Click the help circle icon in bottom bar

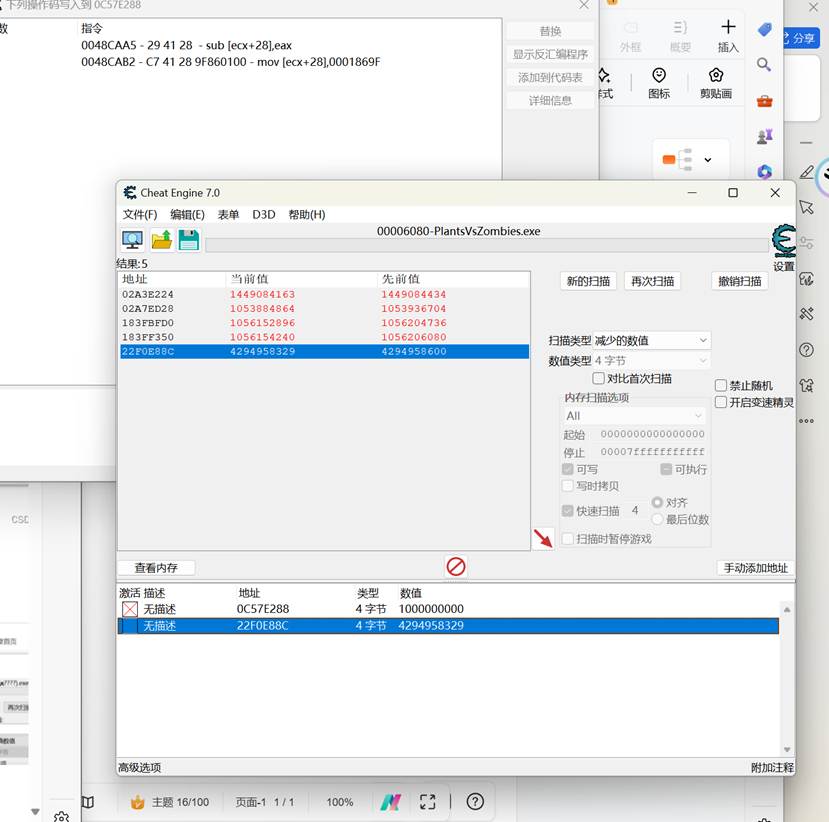tap(475, 802)
